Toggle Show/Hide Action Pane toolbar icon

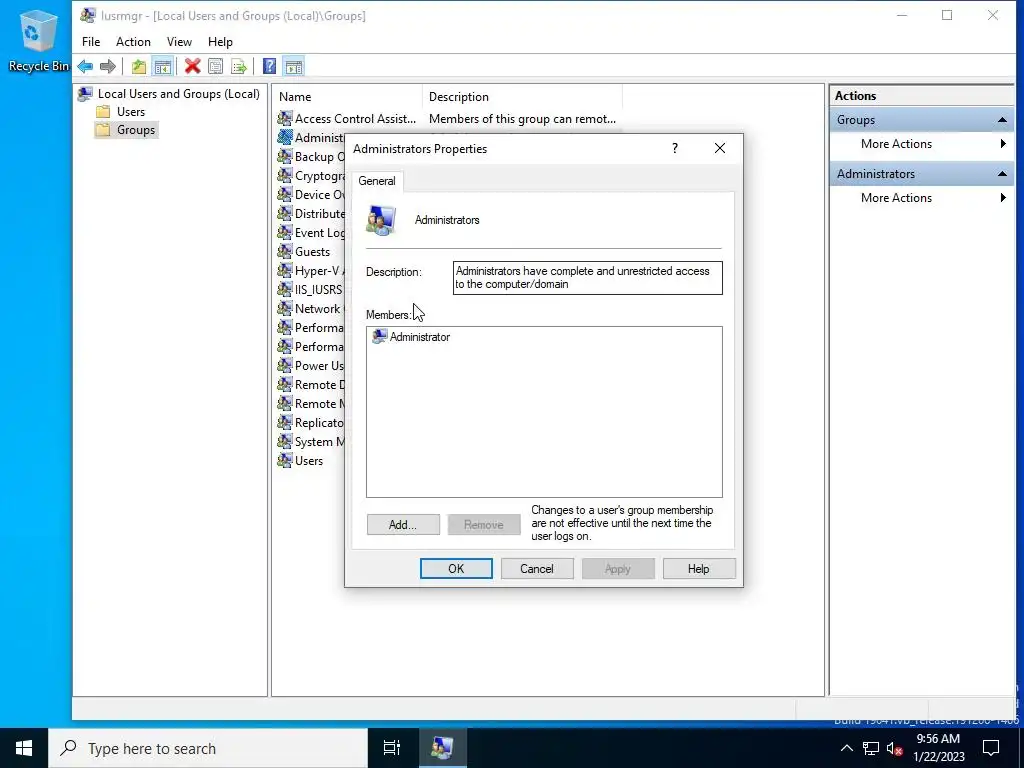click(x=294, y=66)
